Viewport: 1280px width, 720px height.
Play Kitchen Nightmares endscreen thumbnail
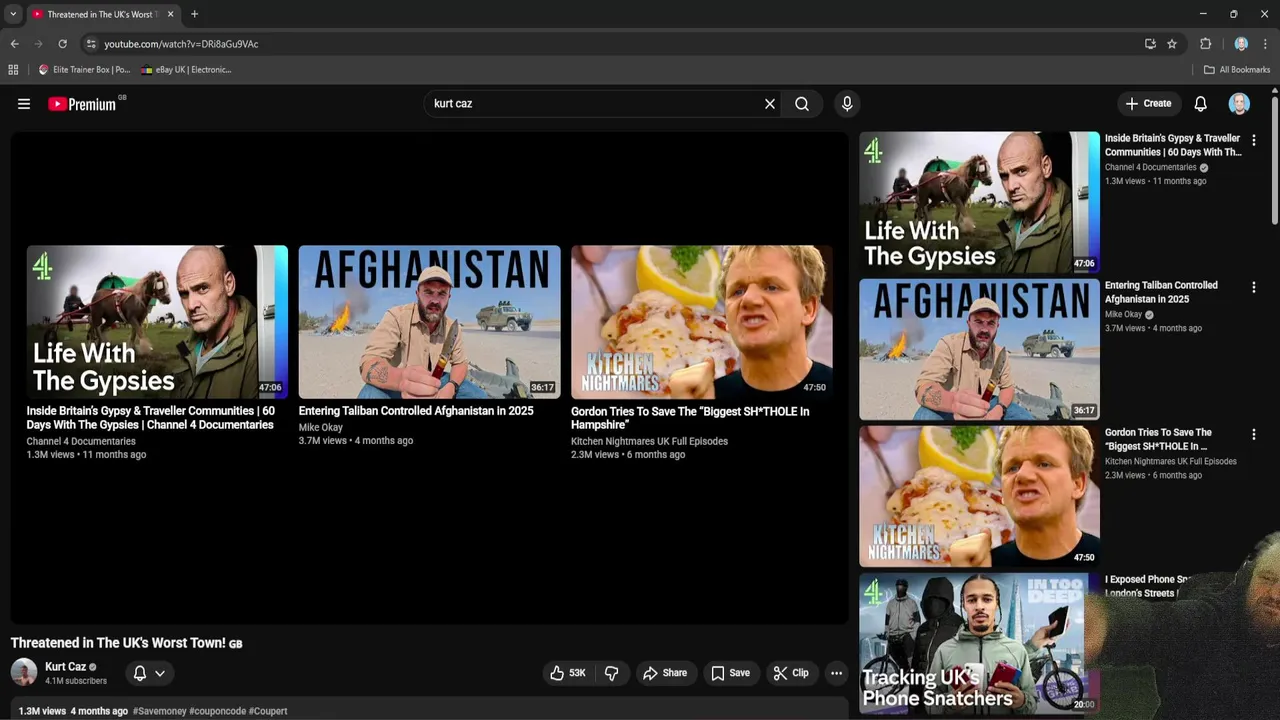coord(702,322)
